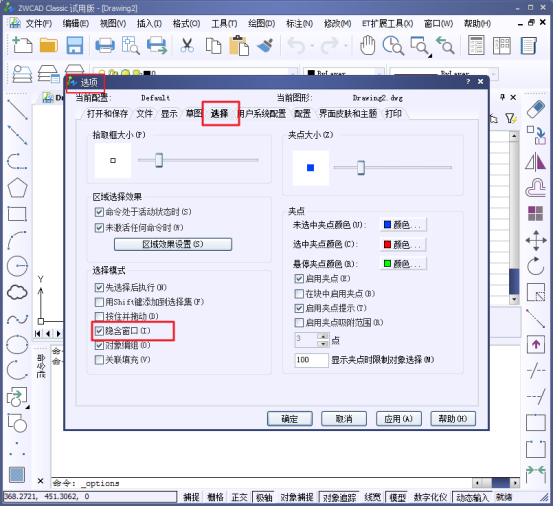This screenshot has height=506, width=553.
Task: Open selected grip red 颜色 button
Action: pos(403,244)
